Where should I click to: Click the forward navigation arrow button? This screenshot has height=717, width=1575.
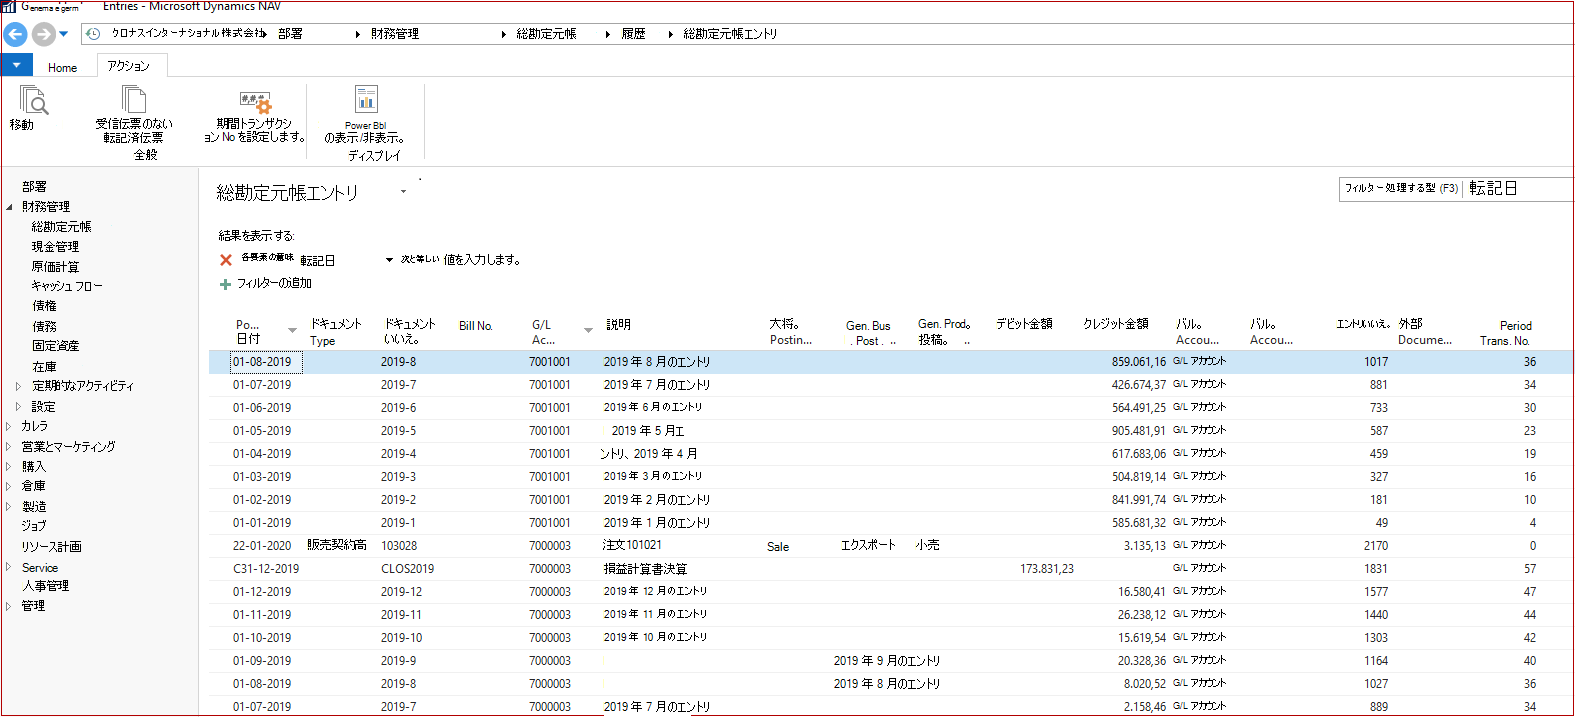pos(43,34)
